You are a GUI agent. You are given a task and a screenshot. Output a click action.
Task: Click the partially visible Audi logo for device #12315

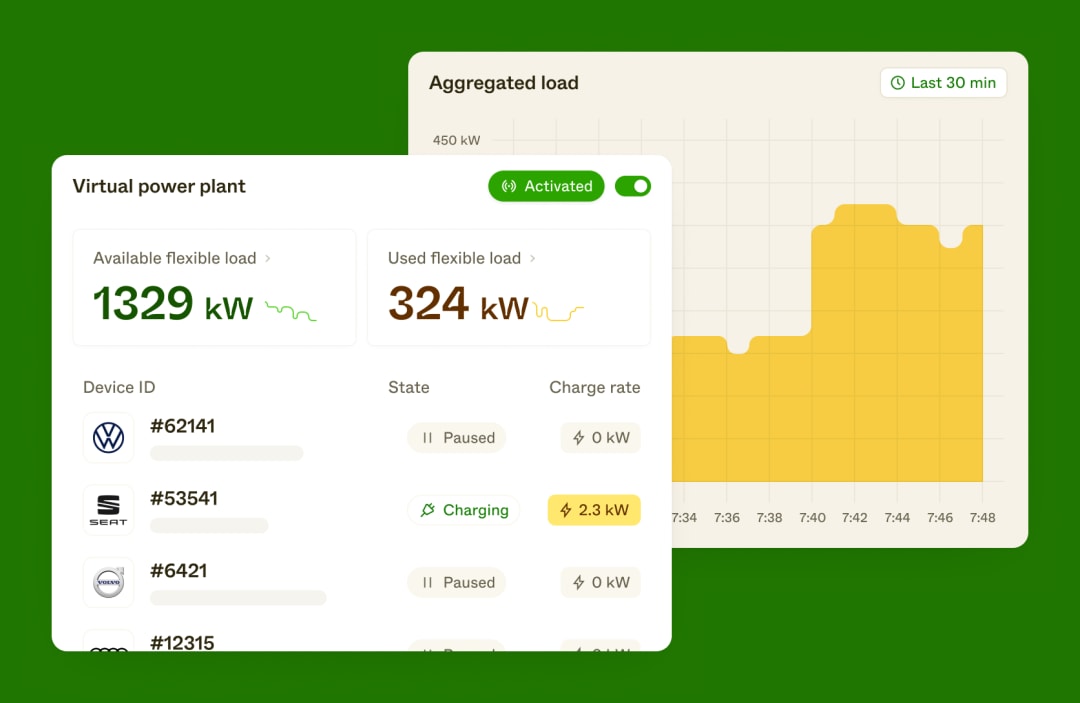(108, 648)
